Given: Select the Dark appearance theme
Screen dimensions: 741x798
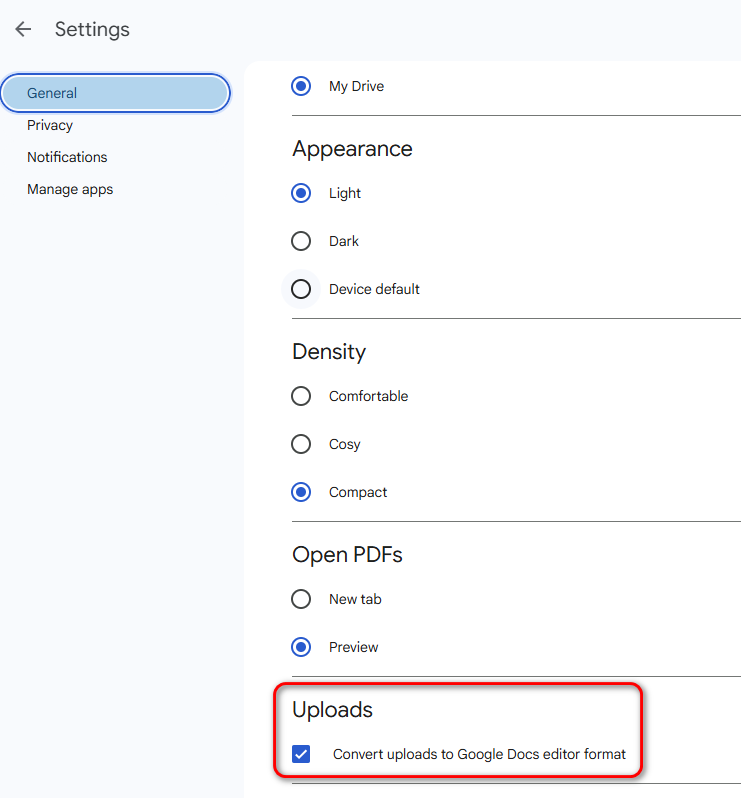Looking at the screenshot, I should [301, 241].
